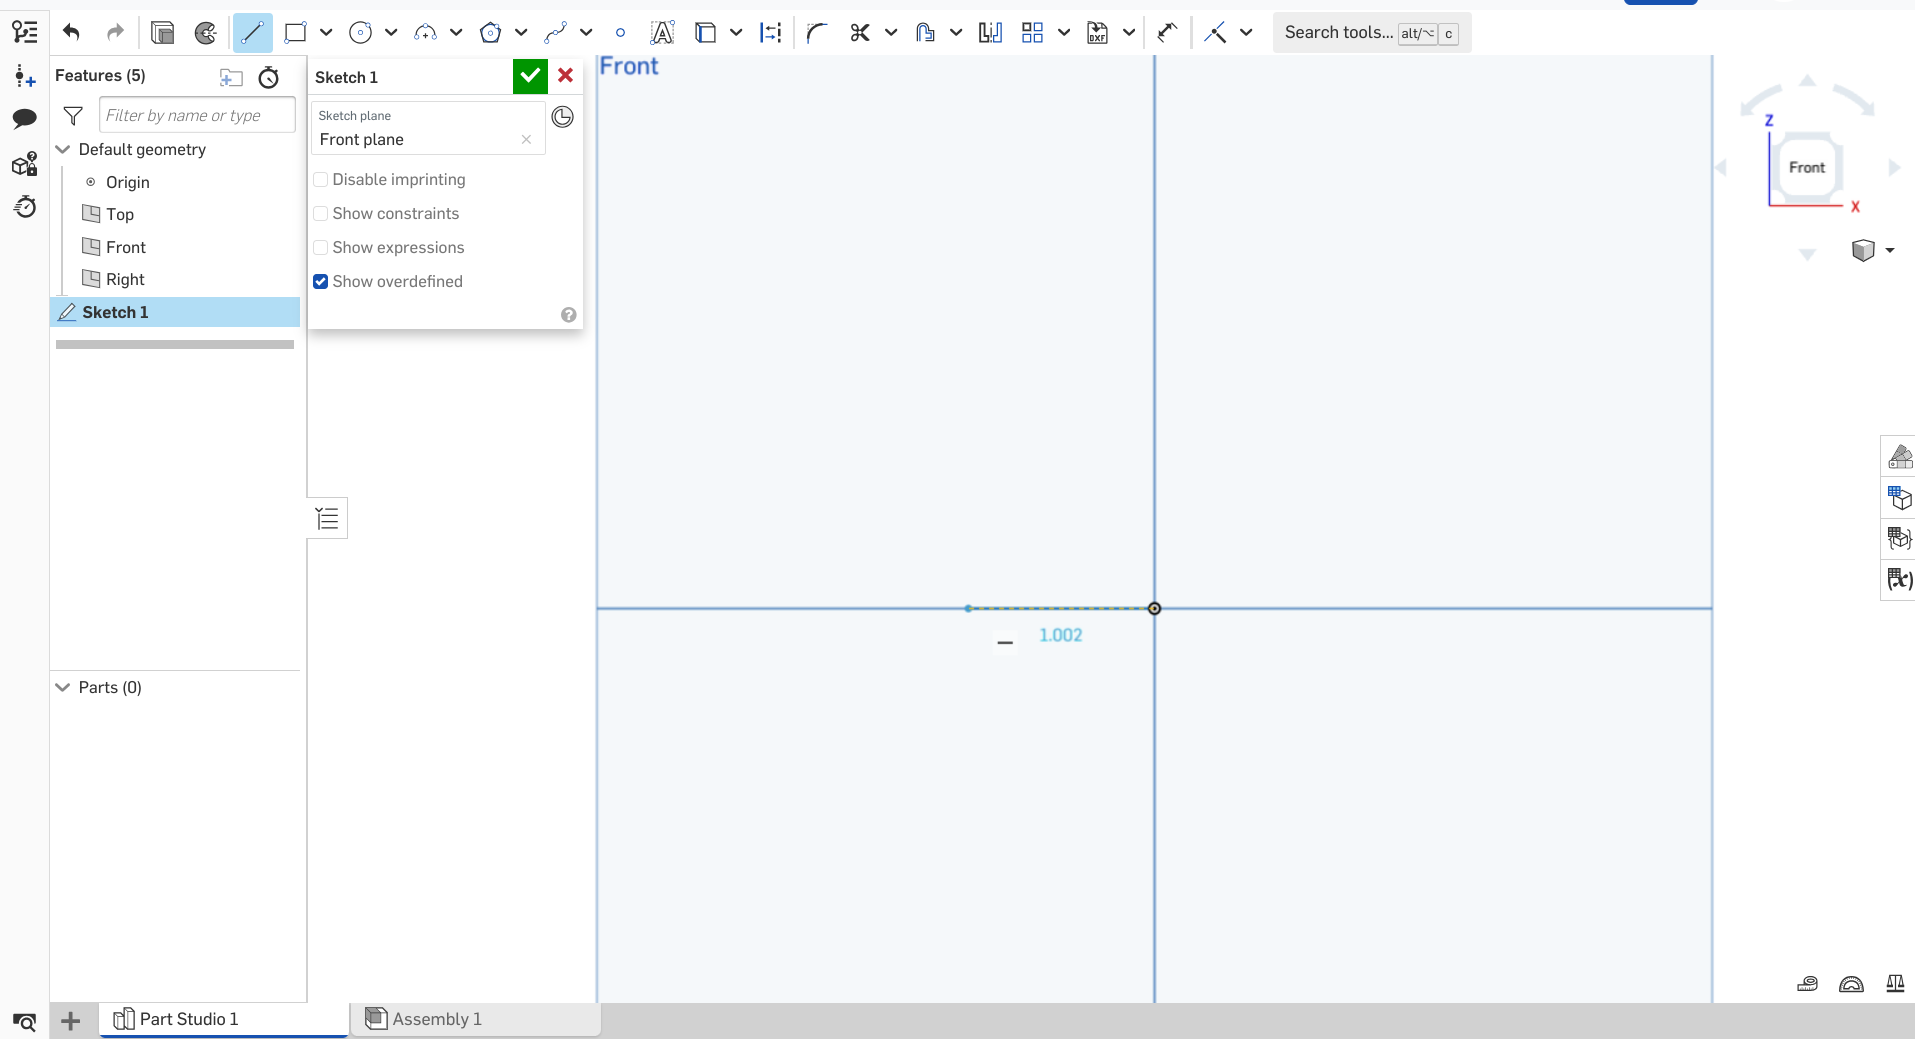The height and width of the screenshot is (1039, 1915).
Task: Select the Offset sketch tool
Action: [x=925, y=33]
